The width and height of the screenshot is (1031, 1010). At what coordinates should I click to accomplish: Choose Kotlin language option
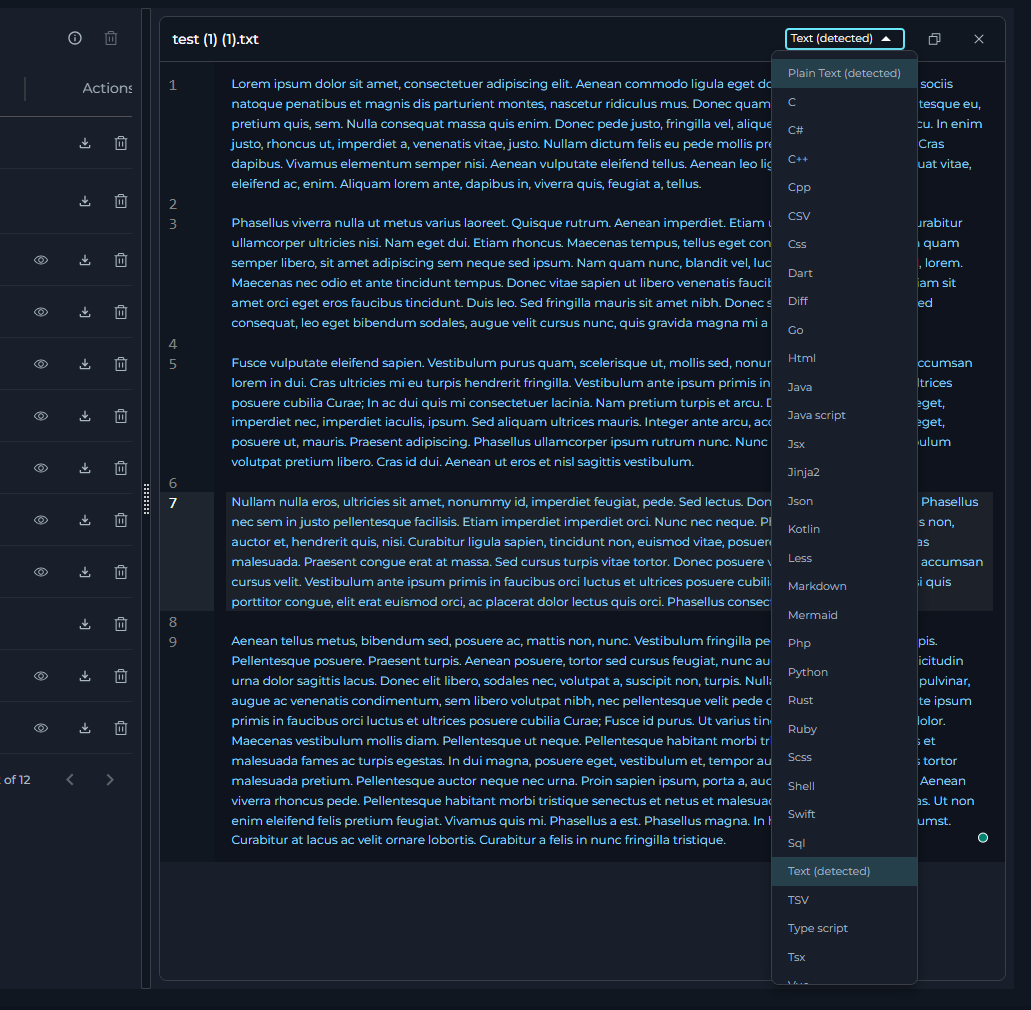coord(844,529)
